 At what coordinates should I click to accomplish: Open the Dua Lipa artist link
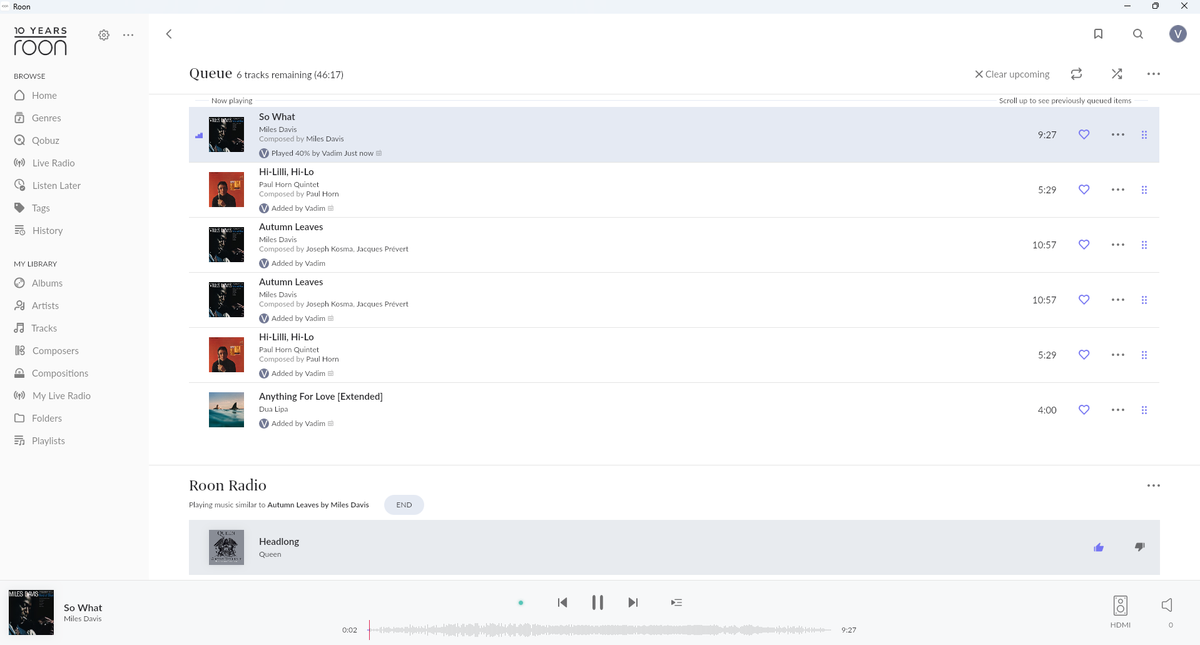click(273, 409)
